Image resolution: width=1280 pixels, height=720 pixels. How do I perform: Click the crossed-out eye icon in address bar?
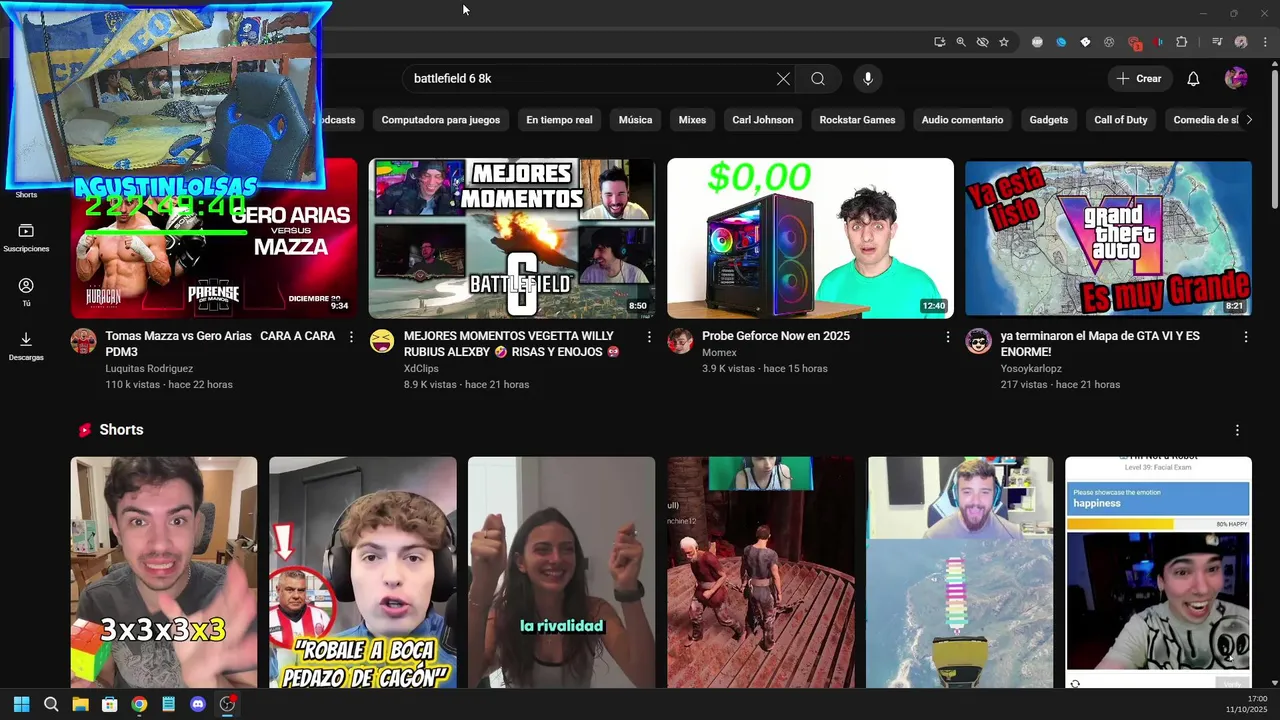coord(982,42)
